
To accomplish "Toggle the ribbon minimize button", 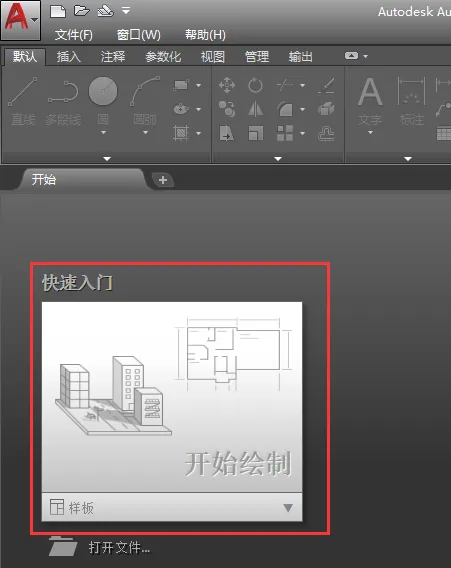I will point(351,56).
